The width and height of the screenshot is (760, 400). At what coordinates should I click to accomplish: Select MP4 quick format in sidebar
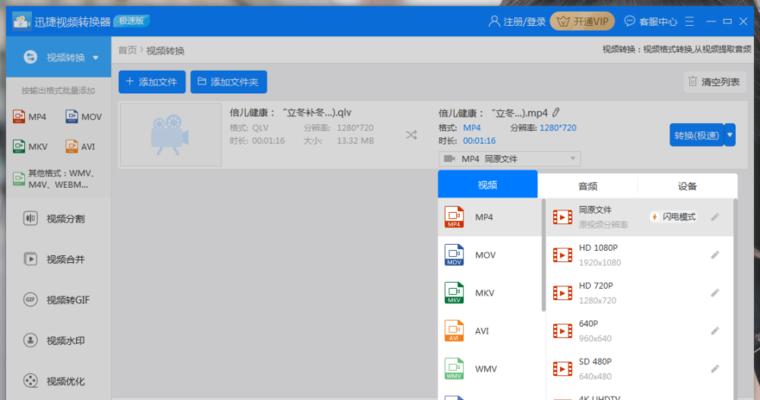[x=30, y=117]
